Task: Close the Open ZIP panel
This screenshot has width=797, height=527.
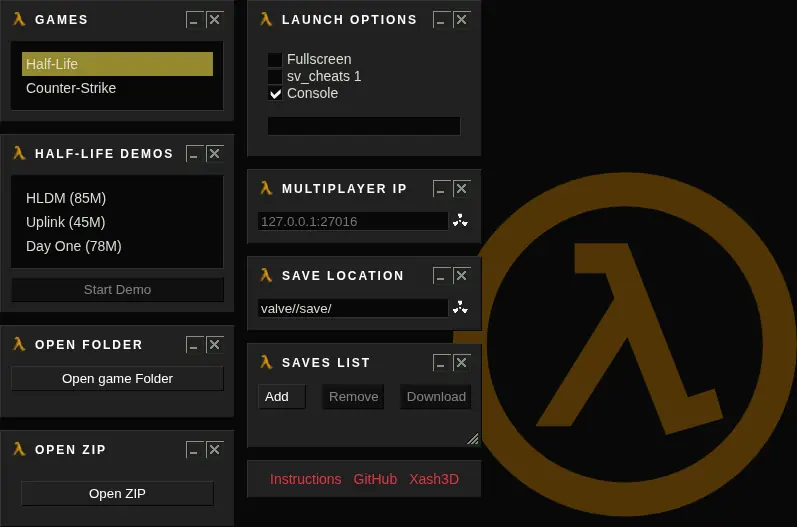Action: (215, 450)
